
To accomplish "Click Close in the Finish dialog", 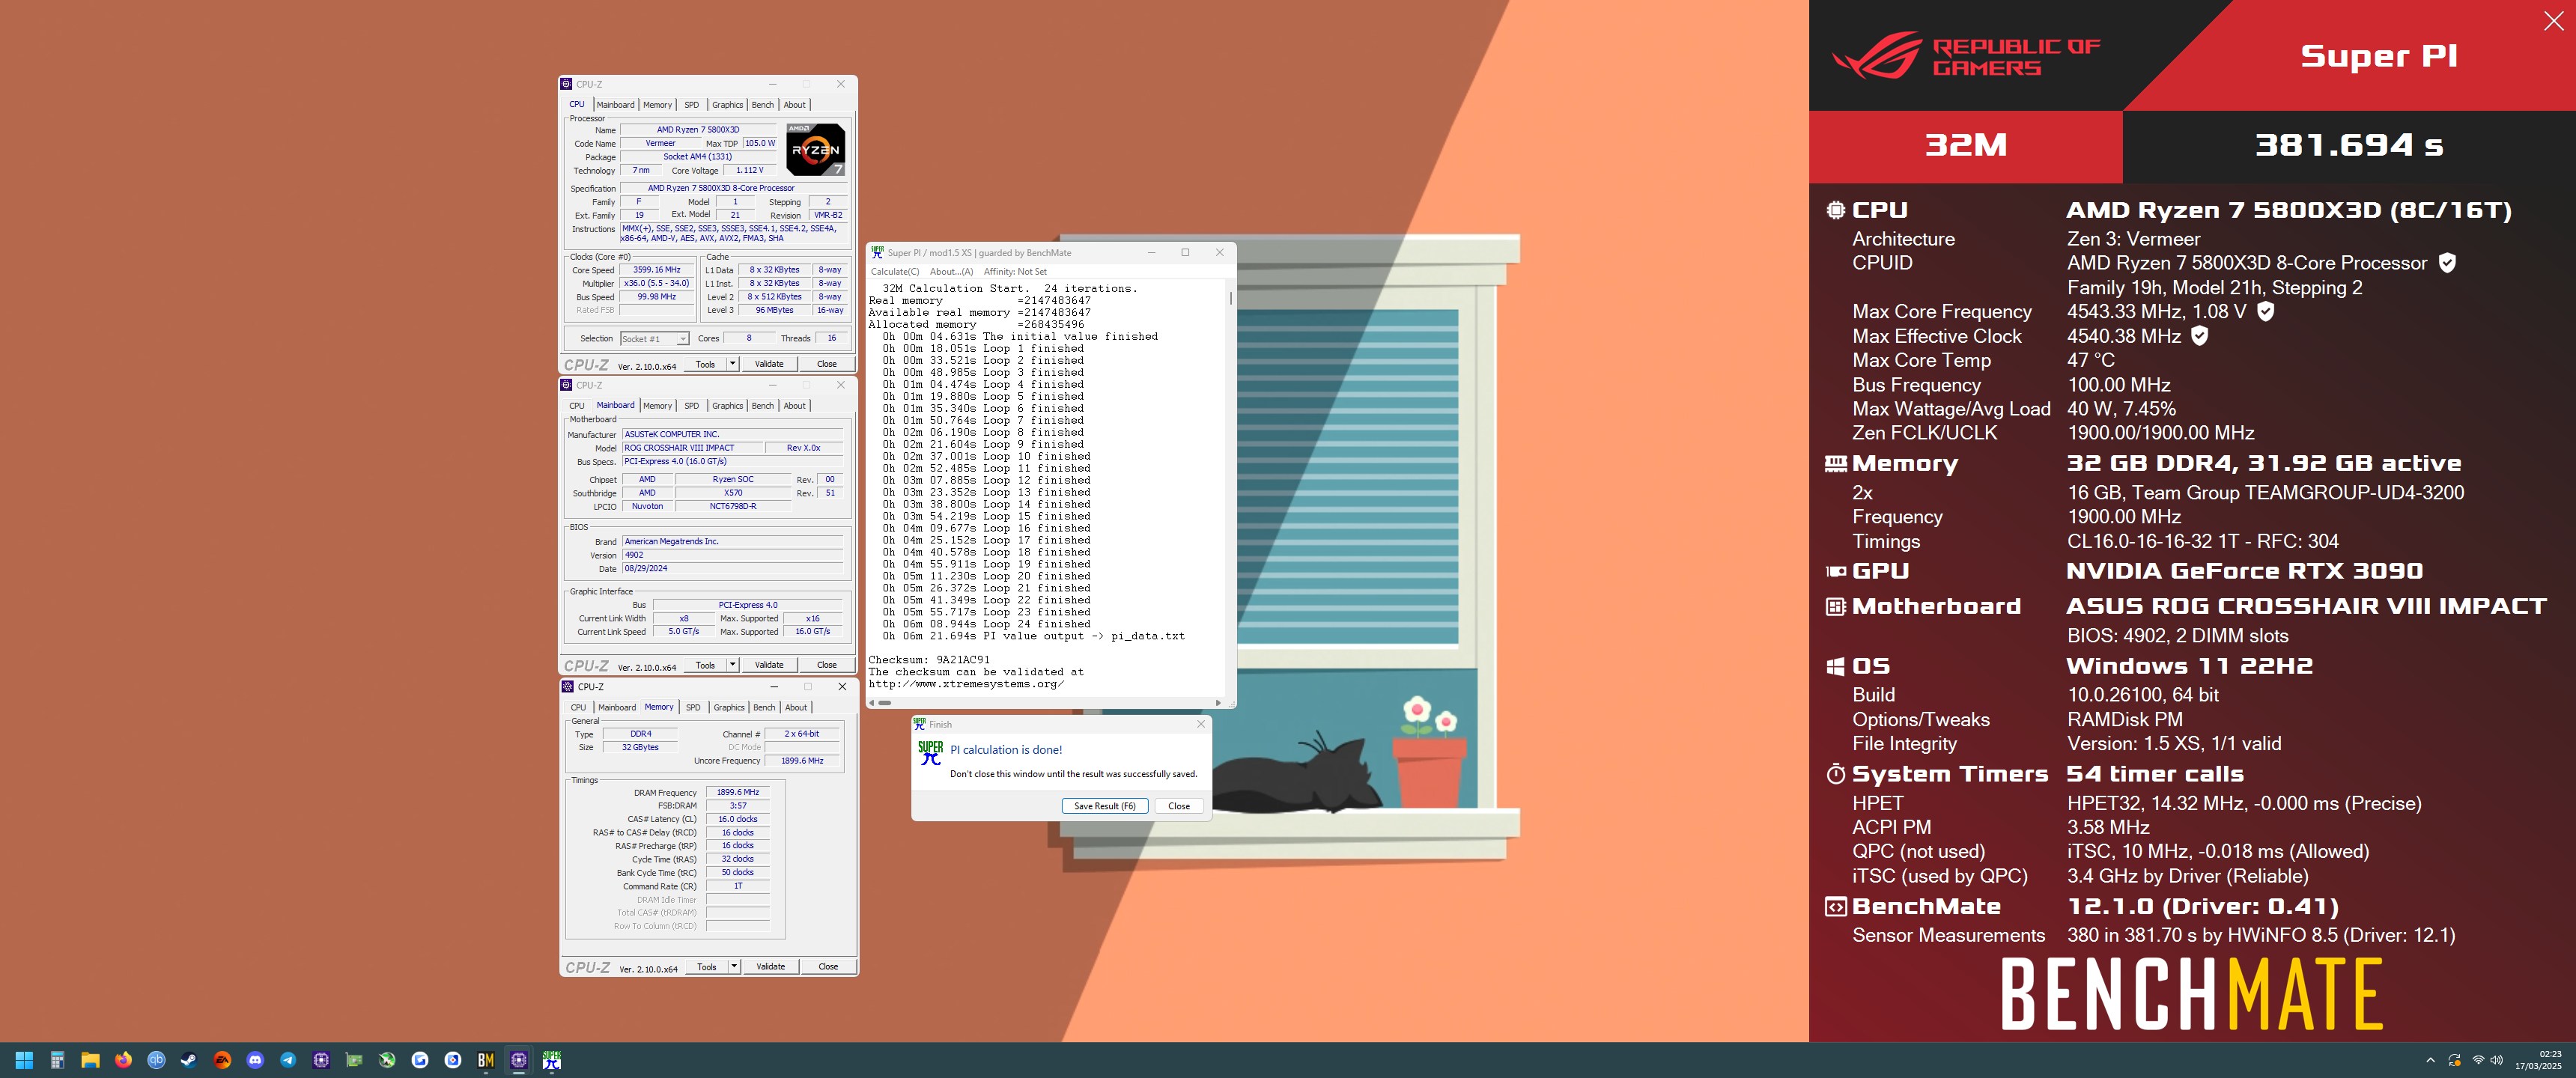I will pos(1179,806).
